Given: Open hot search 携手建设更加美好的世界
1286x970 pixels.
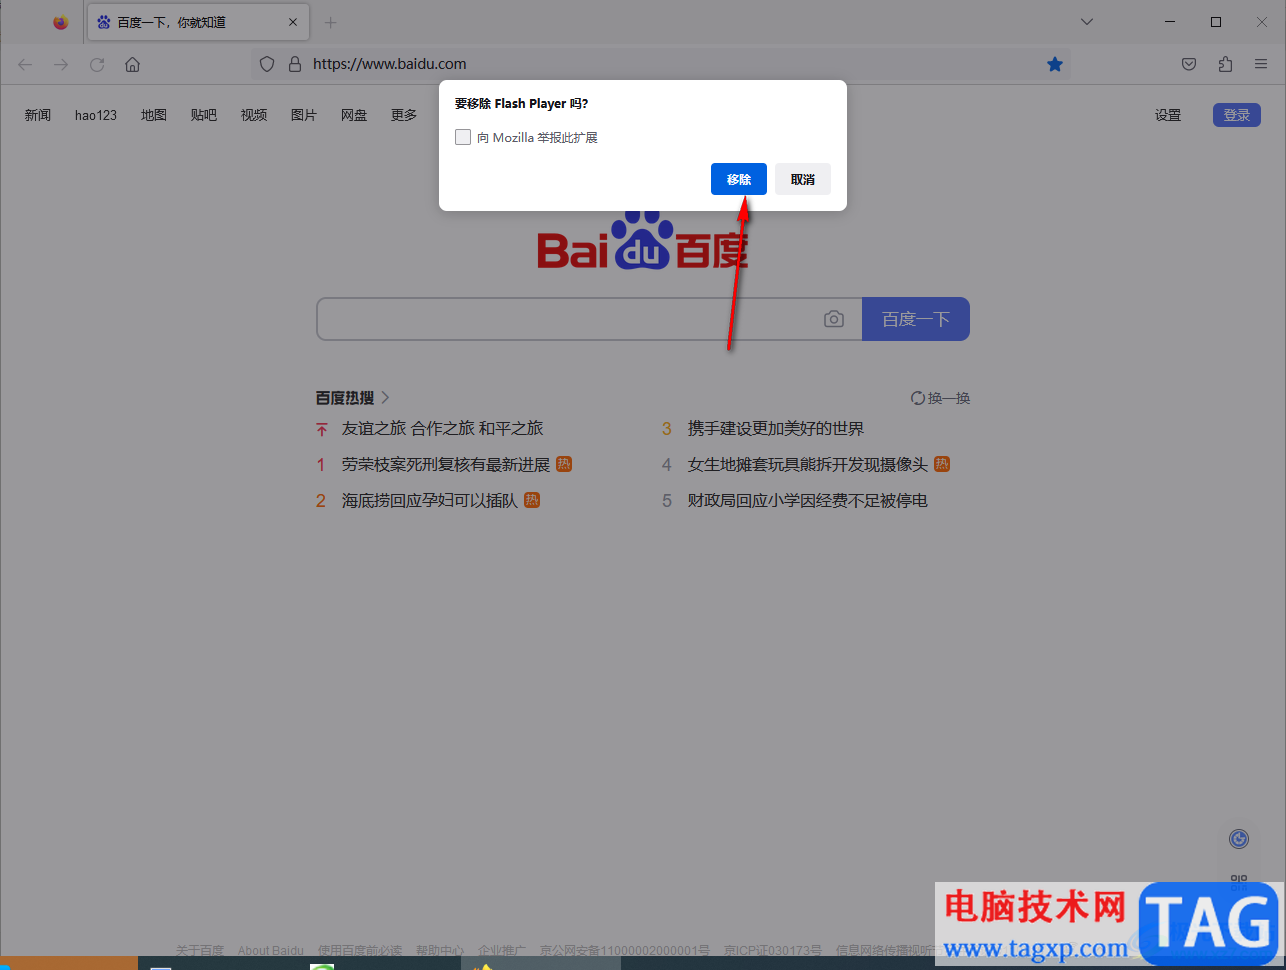Looking at the screenshot, I should click(776, 428).
